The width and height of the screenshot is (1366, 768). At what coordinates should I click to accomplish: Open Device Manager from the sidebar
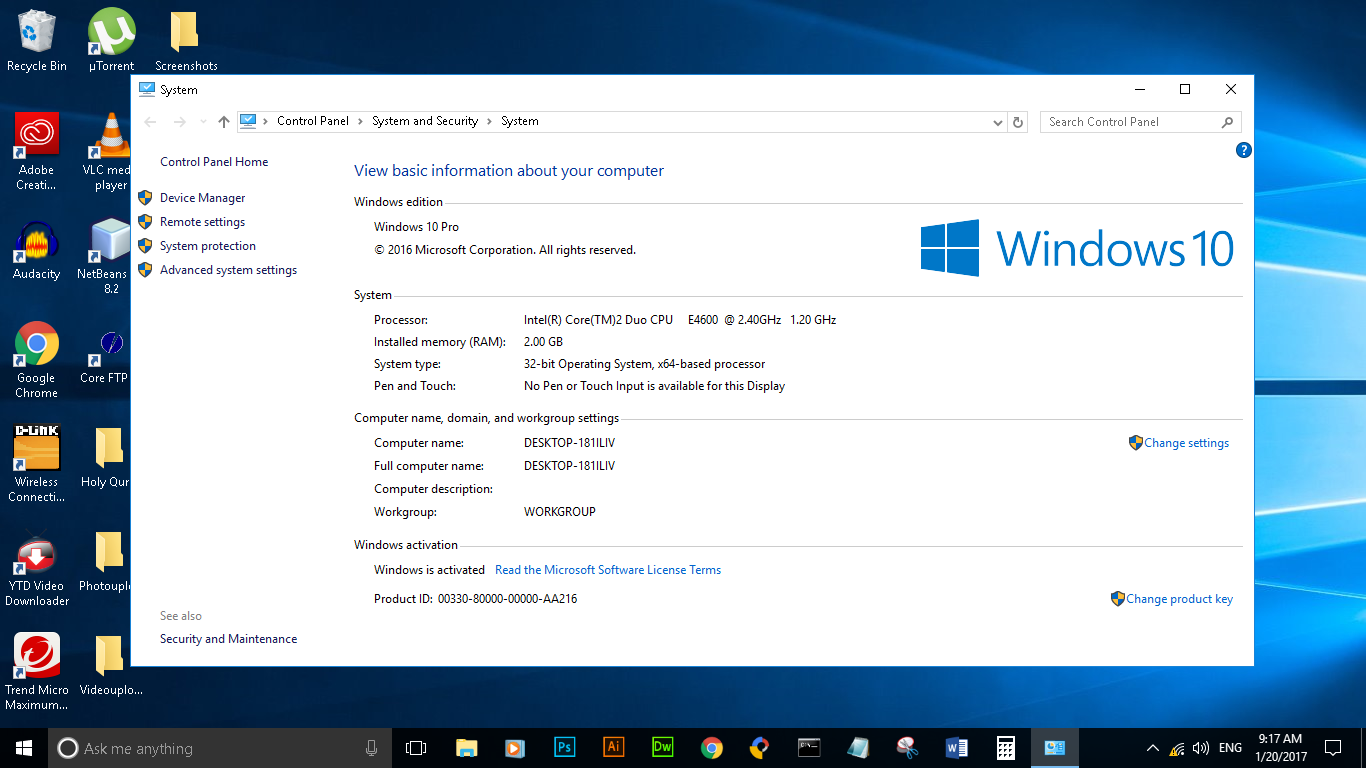tap(202, 198)
